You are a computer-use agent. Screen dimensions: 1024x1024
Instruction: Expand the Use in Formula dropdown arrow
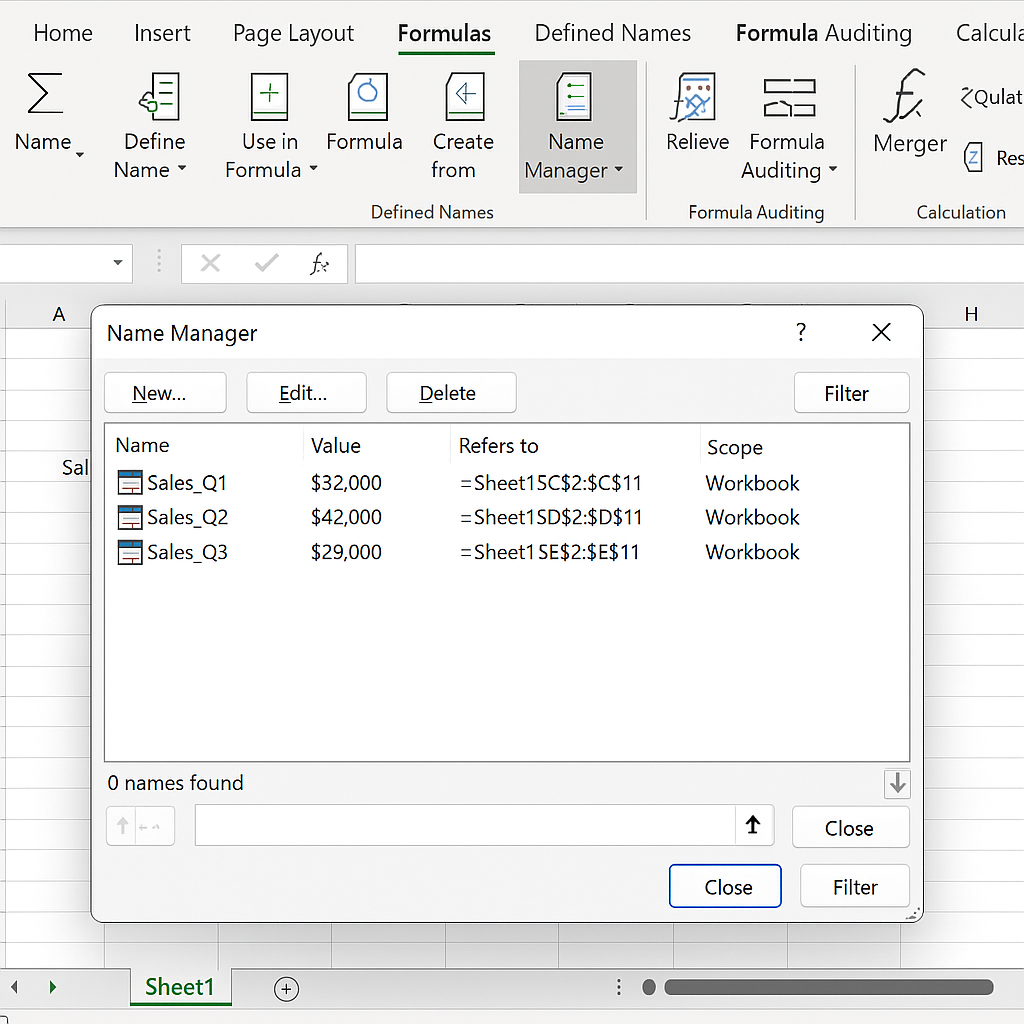coord(313,168)
